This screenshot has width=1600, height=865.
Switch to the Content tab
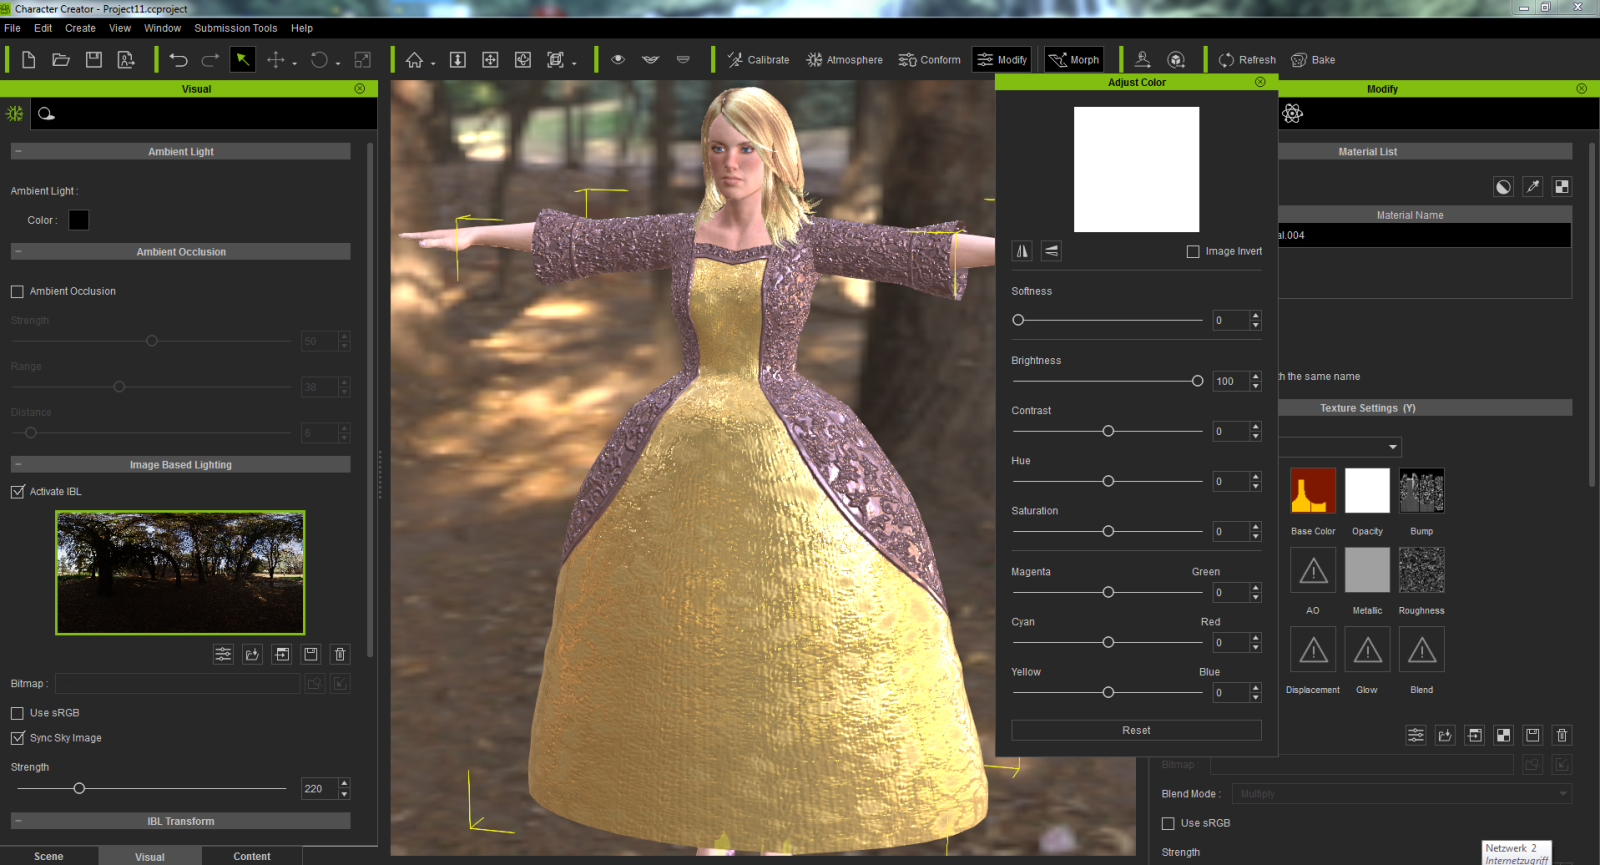252,856
